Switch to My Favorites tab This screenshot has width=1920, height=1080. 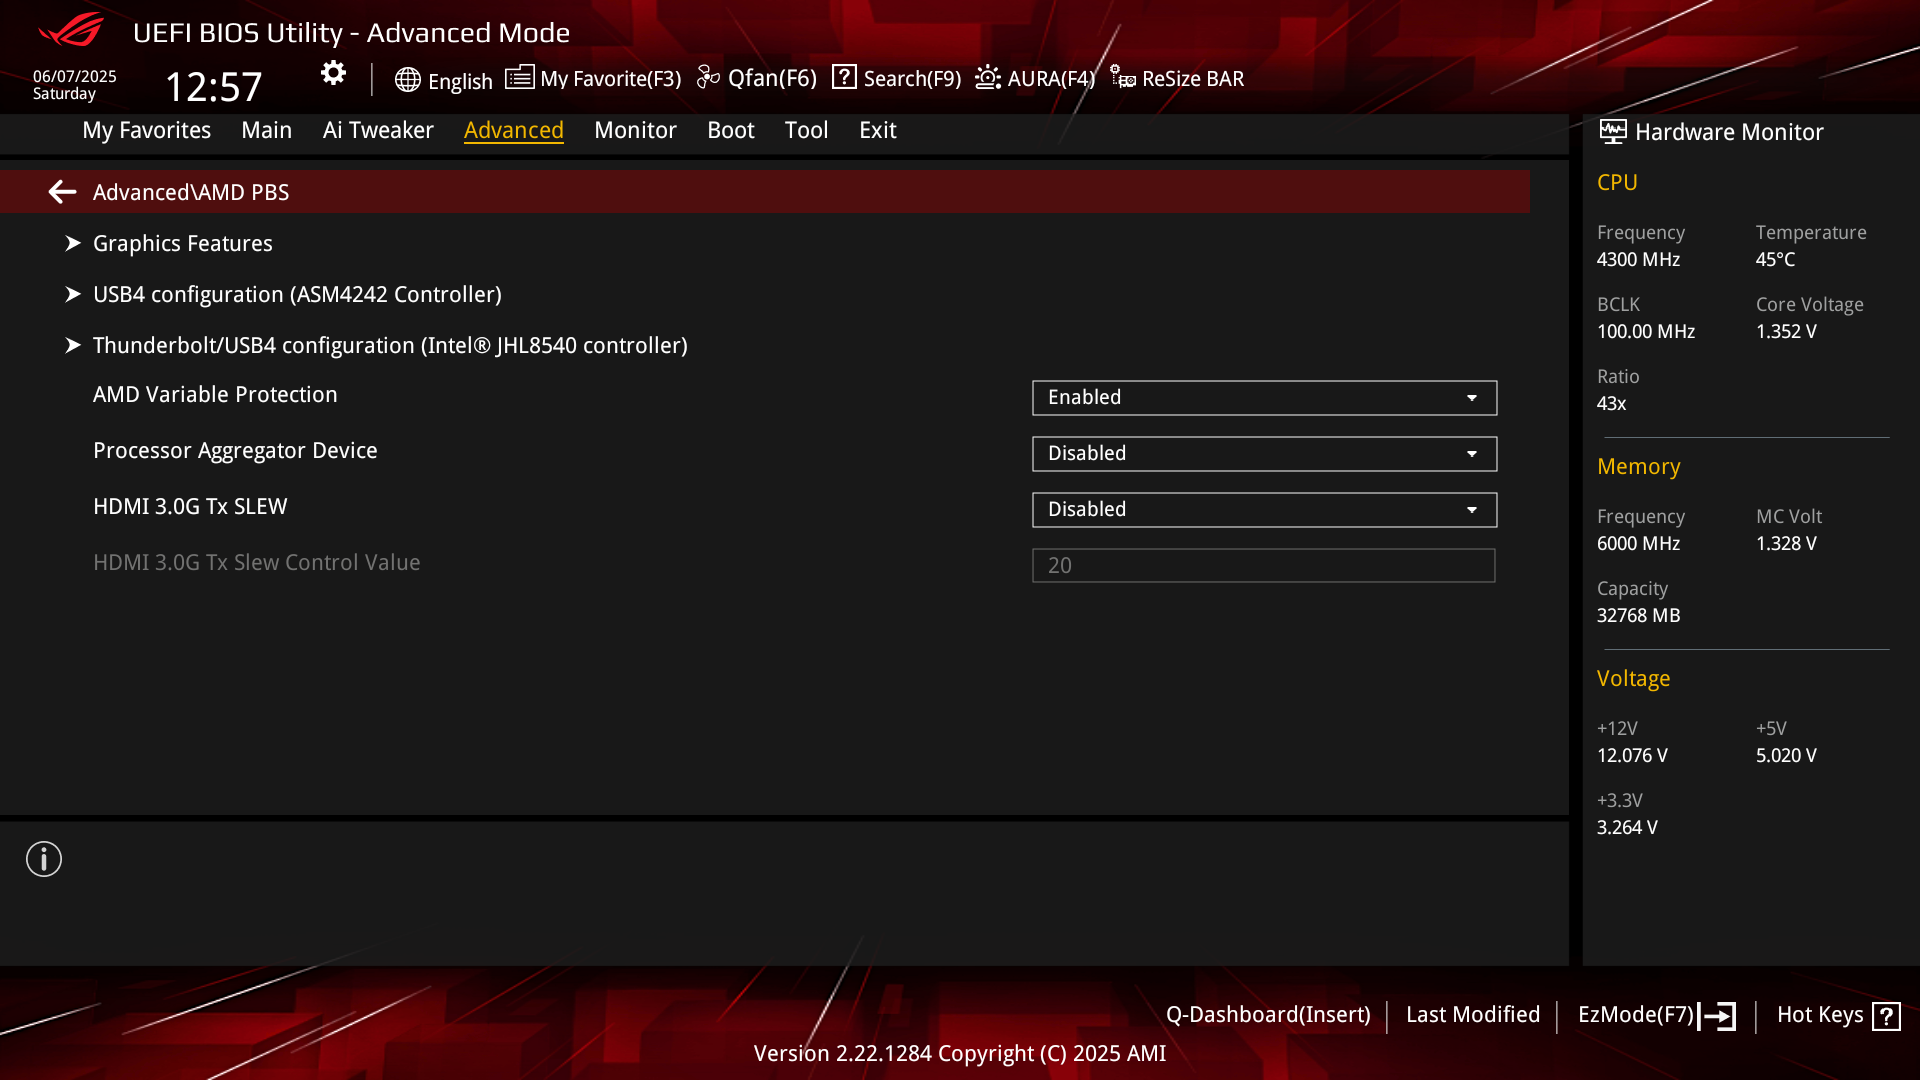coord(146,130)
